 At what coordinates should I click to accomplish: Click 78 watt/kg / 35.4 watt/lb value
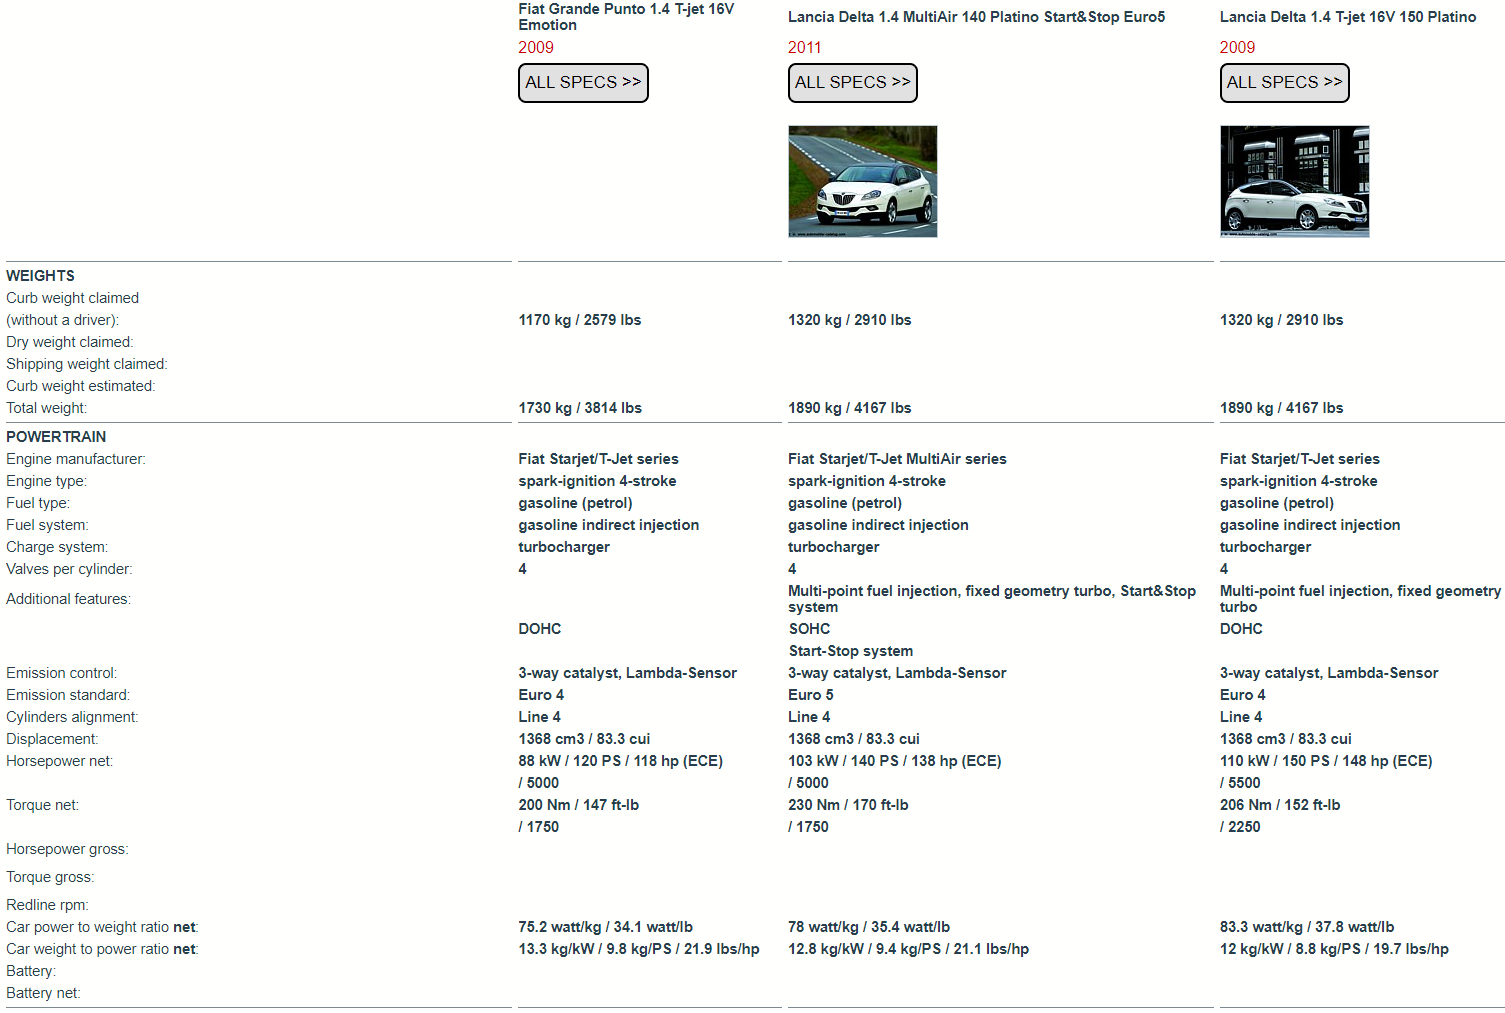coord(869,927)
